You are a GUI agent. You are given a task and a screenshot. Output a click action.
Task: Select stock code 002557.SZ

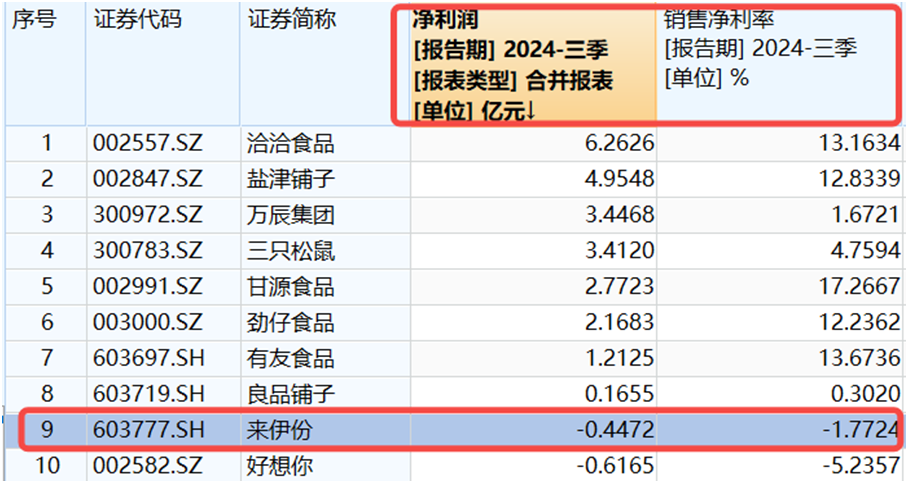pyautogui.click(x=148, y=143)
